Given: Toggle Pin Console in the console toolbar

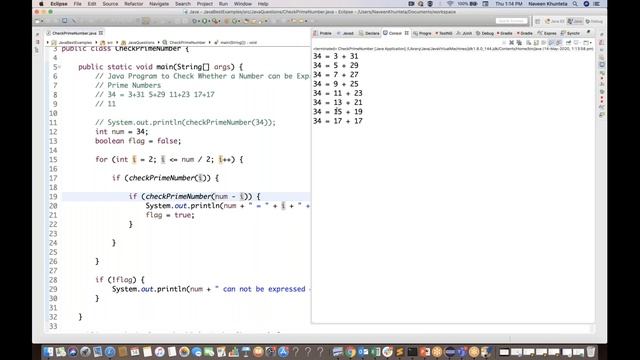Looking at the screenshot, I should (568, 42).
